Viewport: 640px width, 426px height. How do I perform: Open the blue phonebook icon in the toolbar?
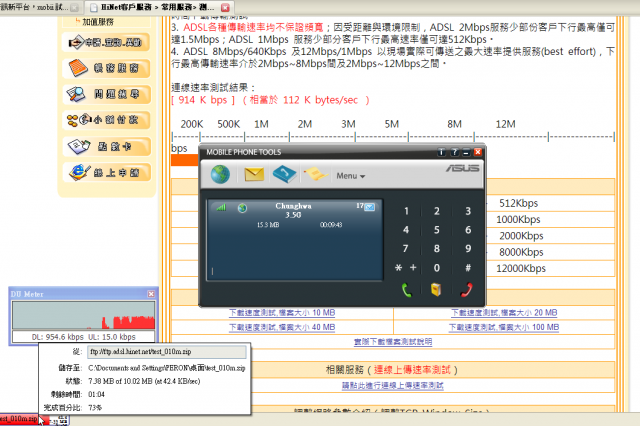tap(284, 175)
